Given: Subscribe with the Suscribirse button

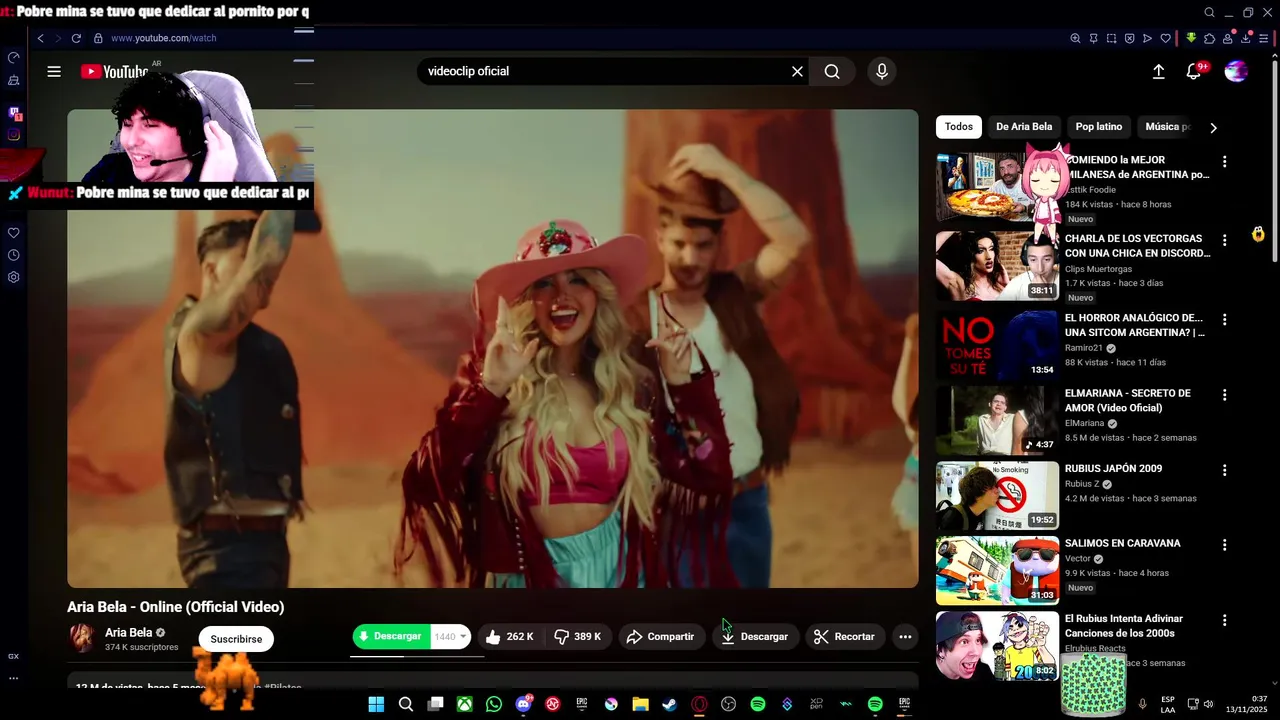Looking at the screenshot, I should (236, 639).
